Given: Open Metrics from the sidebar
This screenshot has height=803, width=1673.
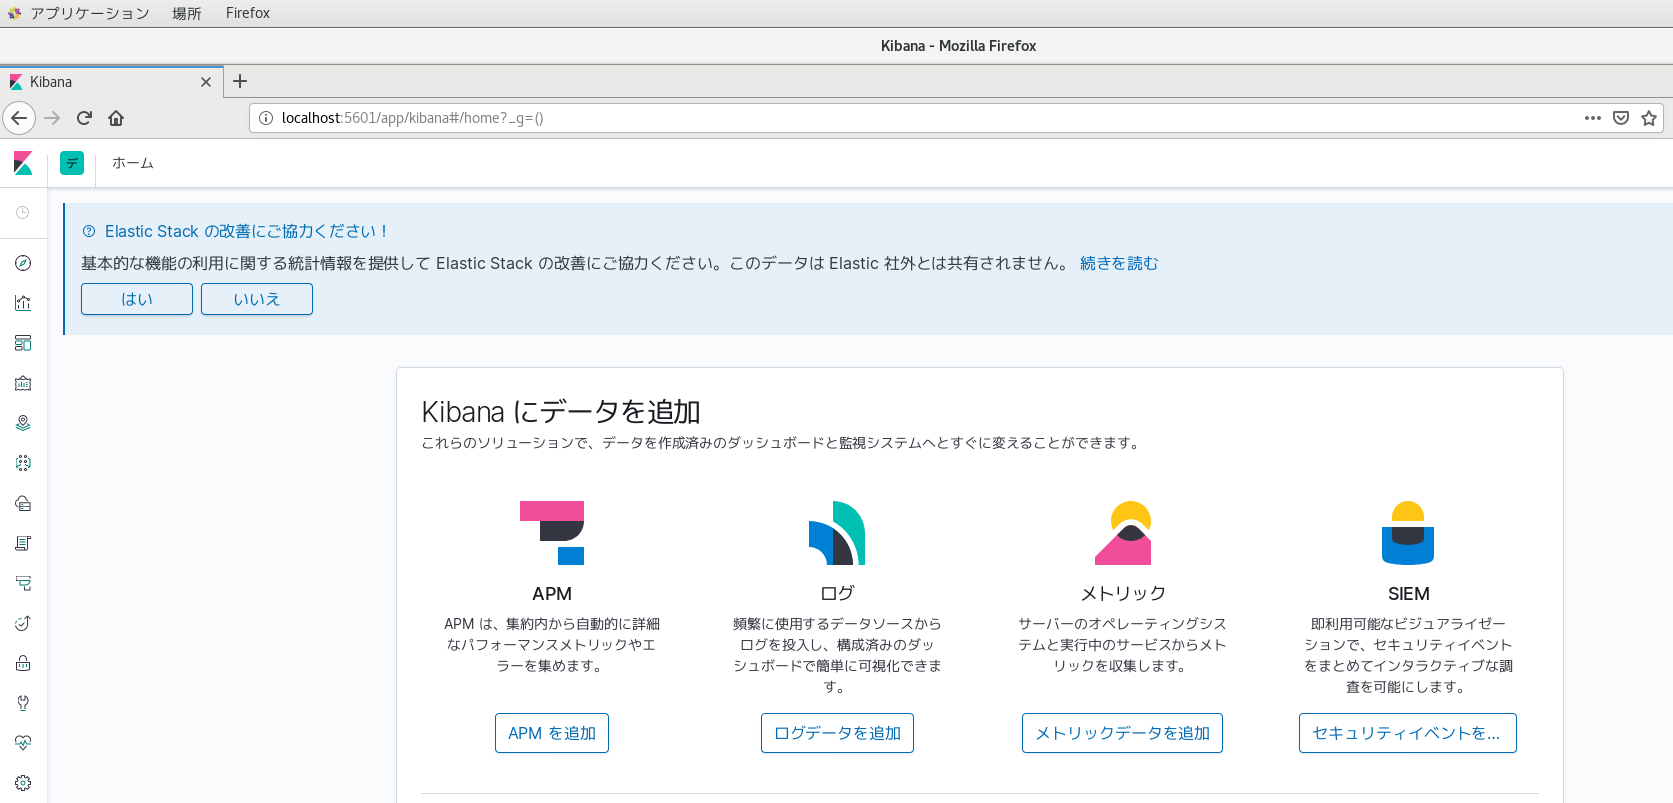Looking at the screenshot, I should click(23, 503).
